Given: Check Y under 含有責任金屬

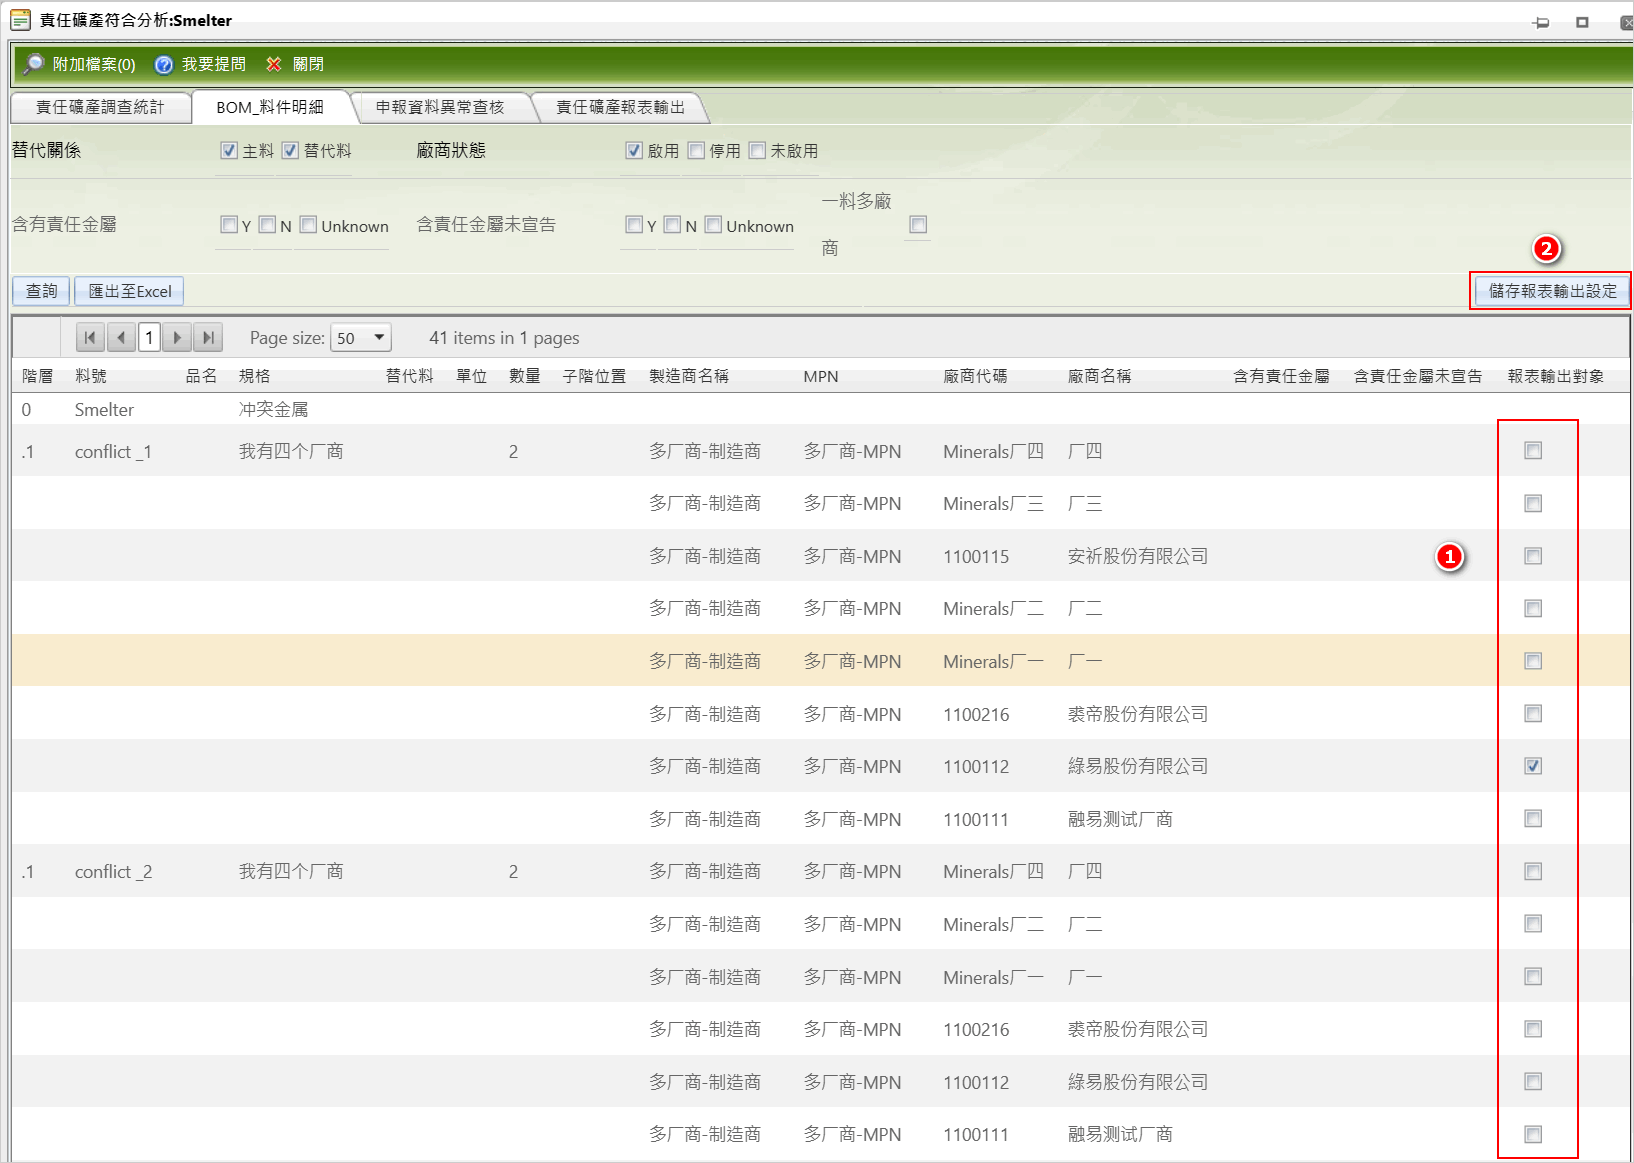Looking at the screenshot, I should [x=229, y=225].
